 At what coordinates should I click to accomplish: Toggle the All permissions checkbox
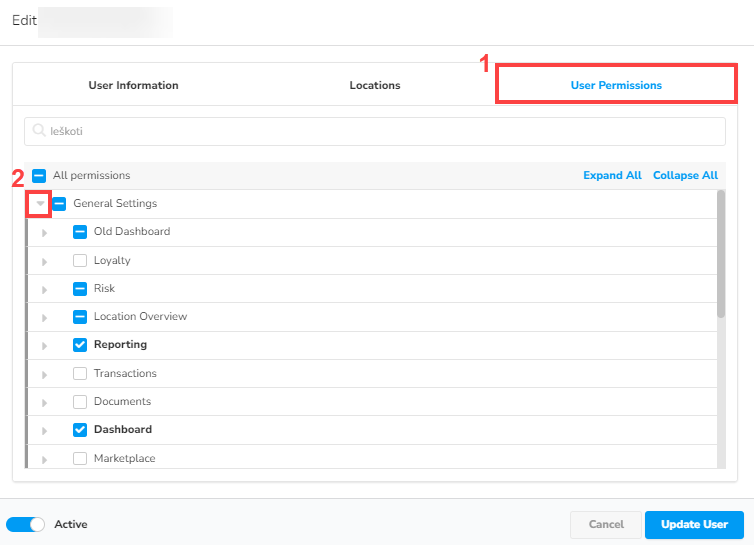(x=39, y=176)
